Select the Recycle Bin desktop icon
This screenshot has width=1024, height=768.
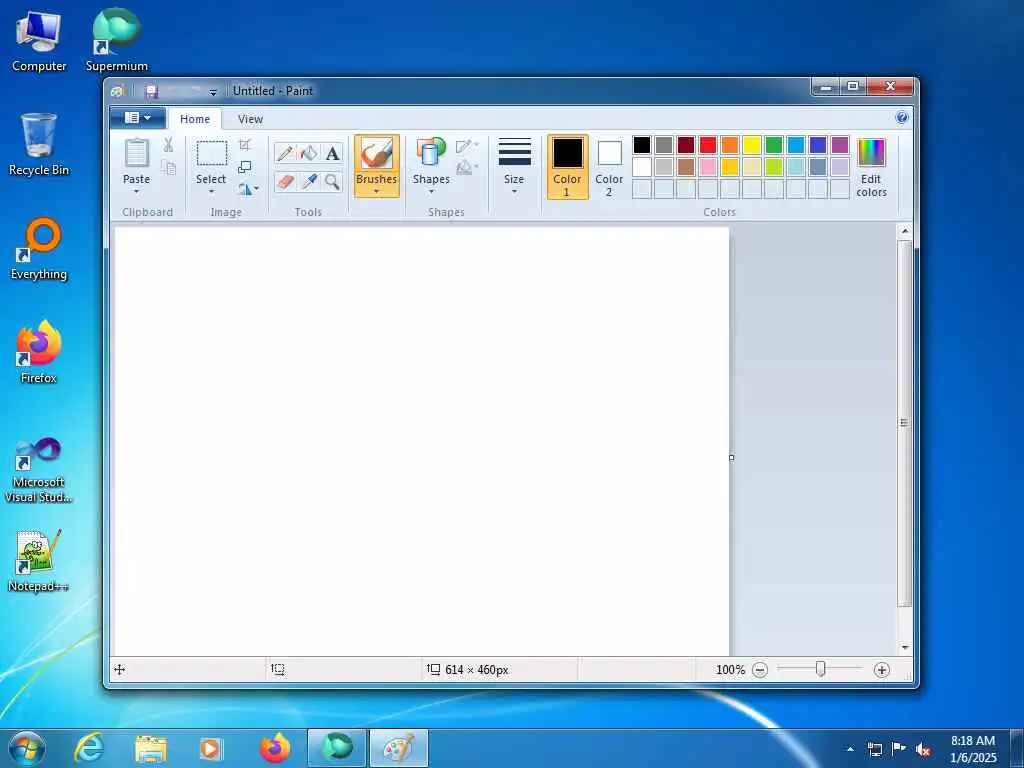point(39,144)
